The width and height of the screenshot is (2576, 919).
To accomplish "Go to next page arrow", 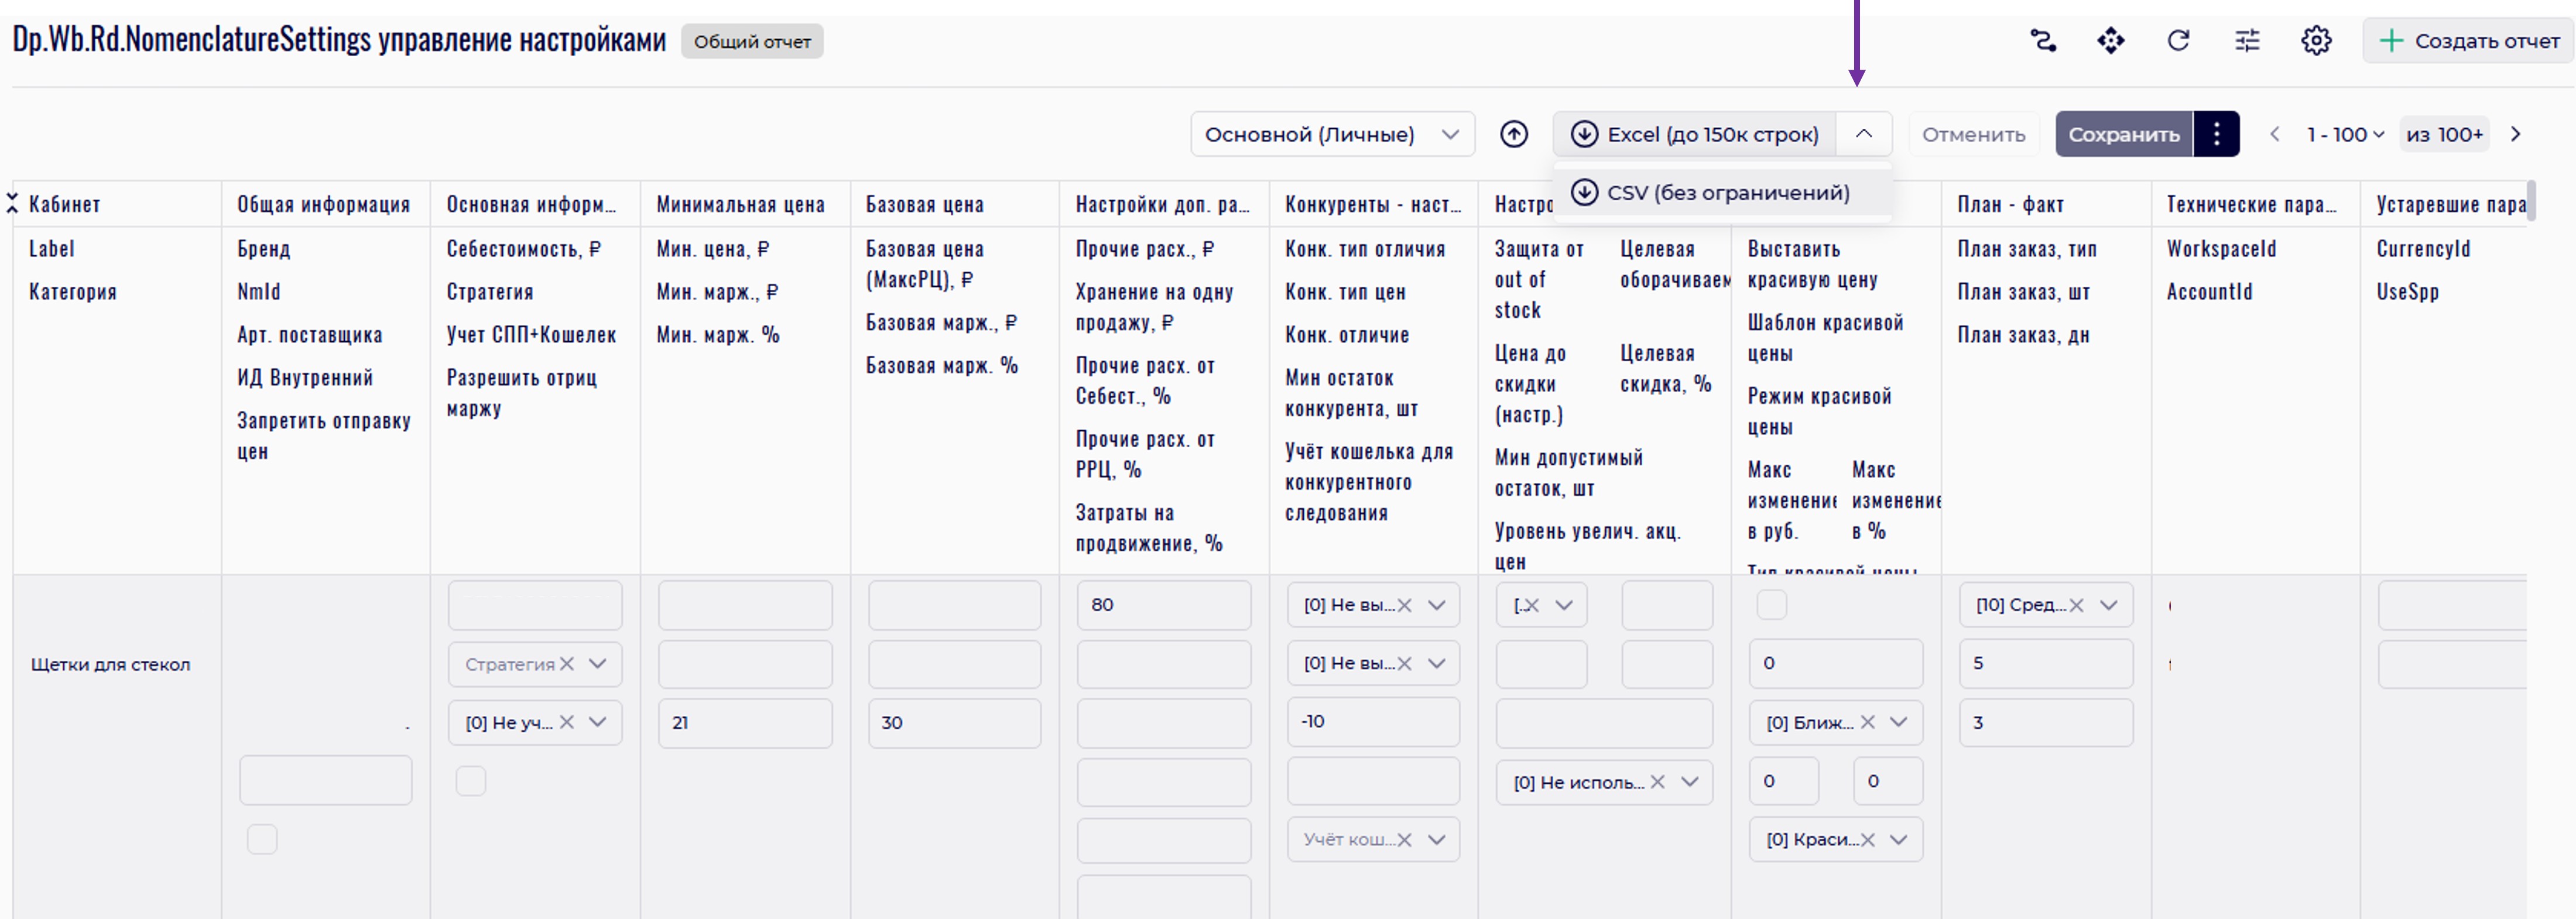I will tap(2516, 134).
